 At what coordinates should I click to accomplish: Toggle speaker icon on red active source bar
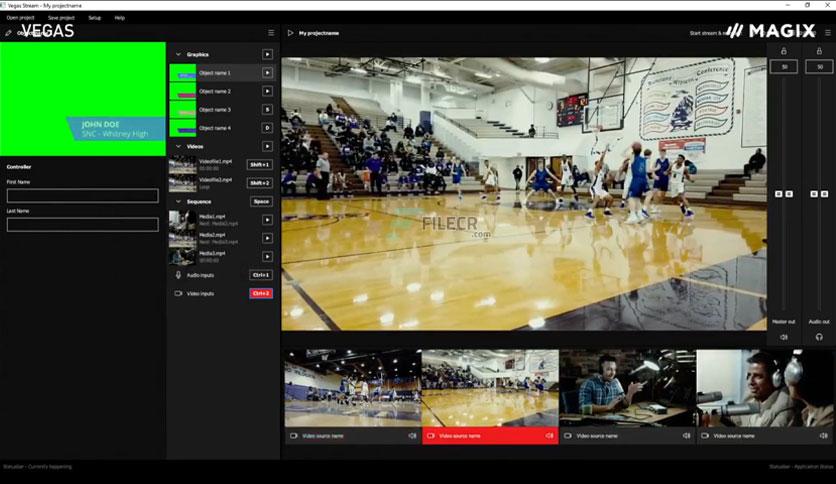coord(549,436)
